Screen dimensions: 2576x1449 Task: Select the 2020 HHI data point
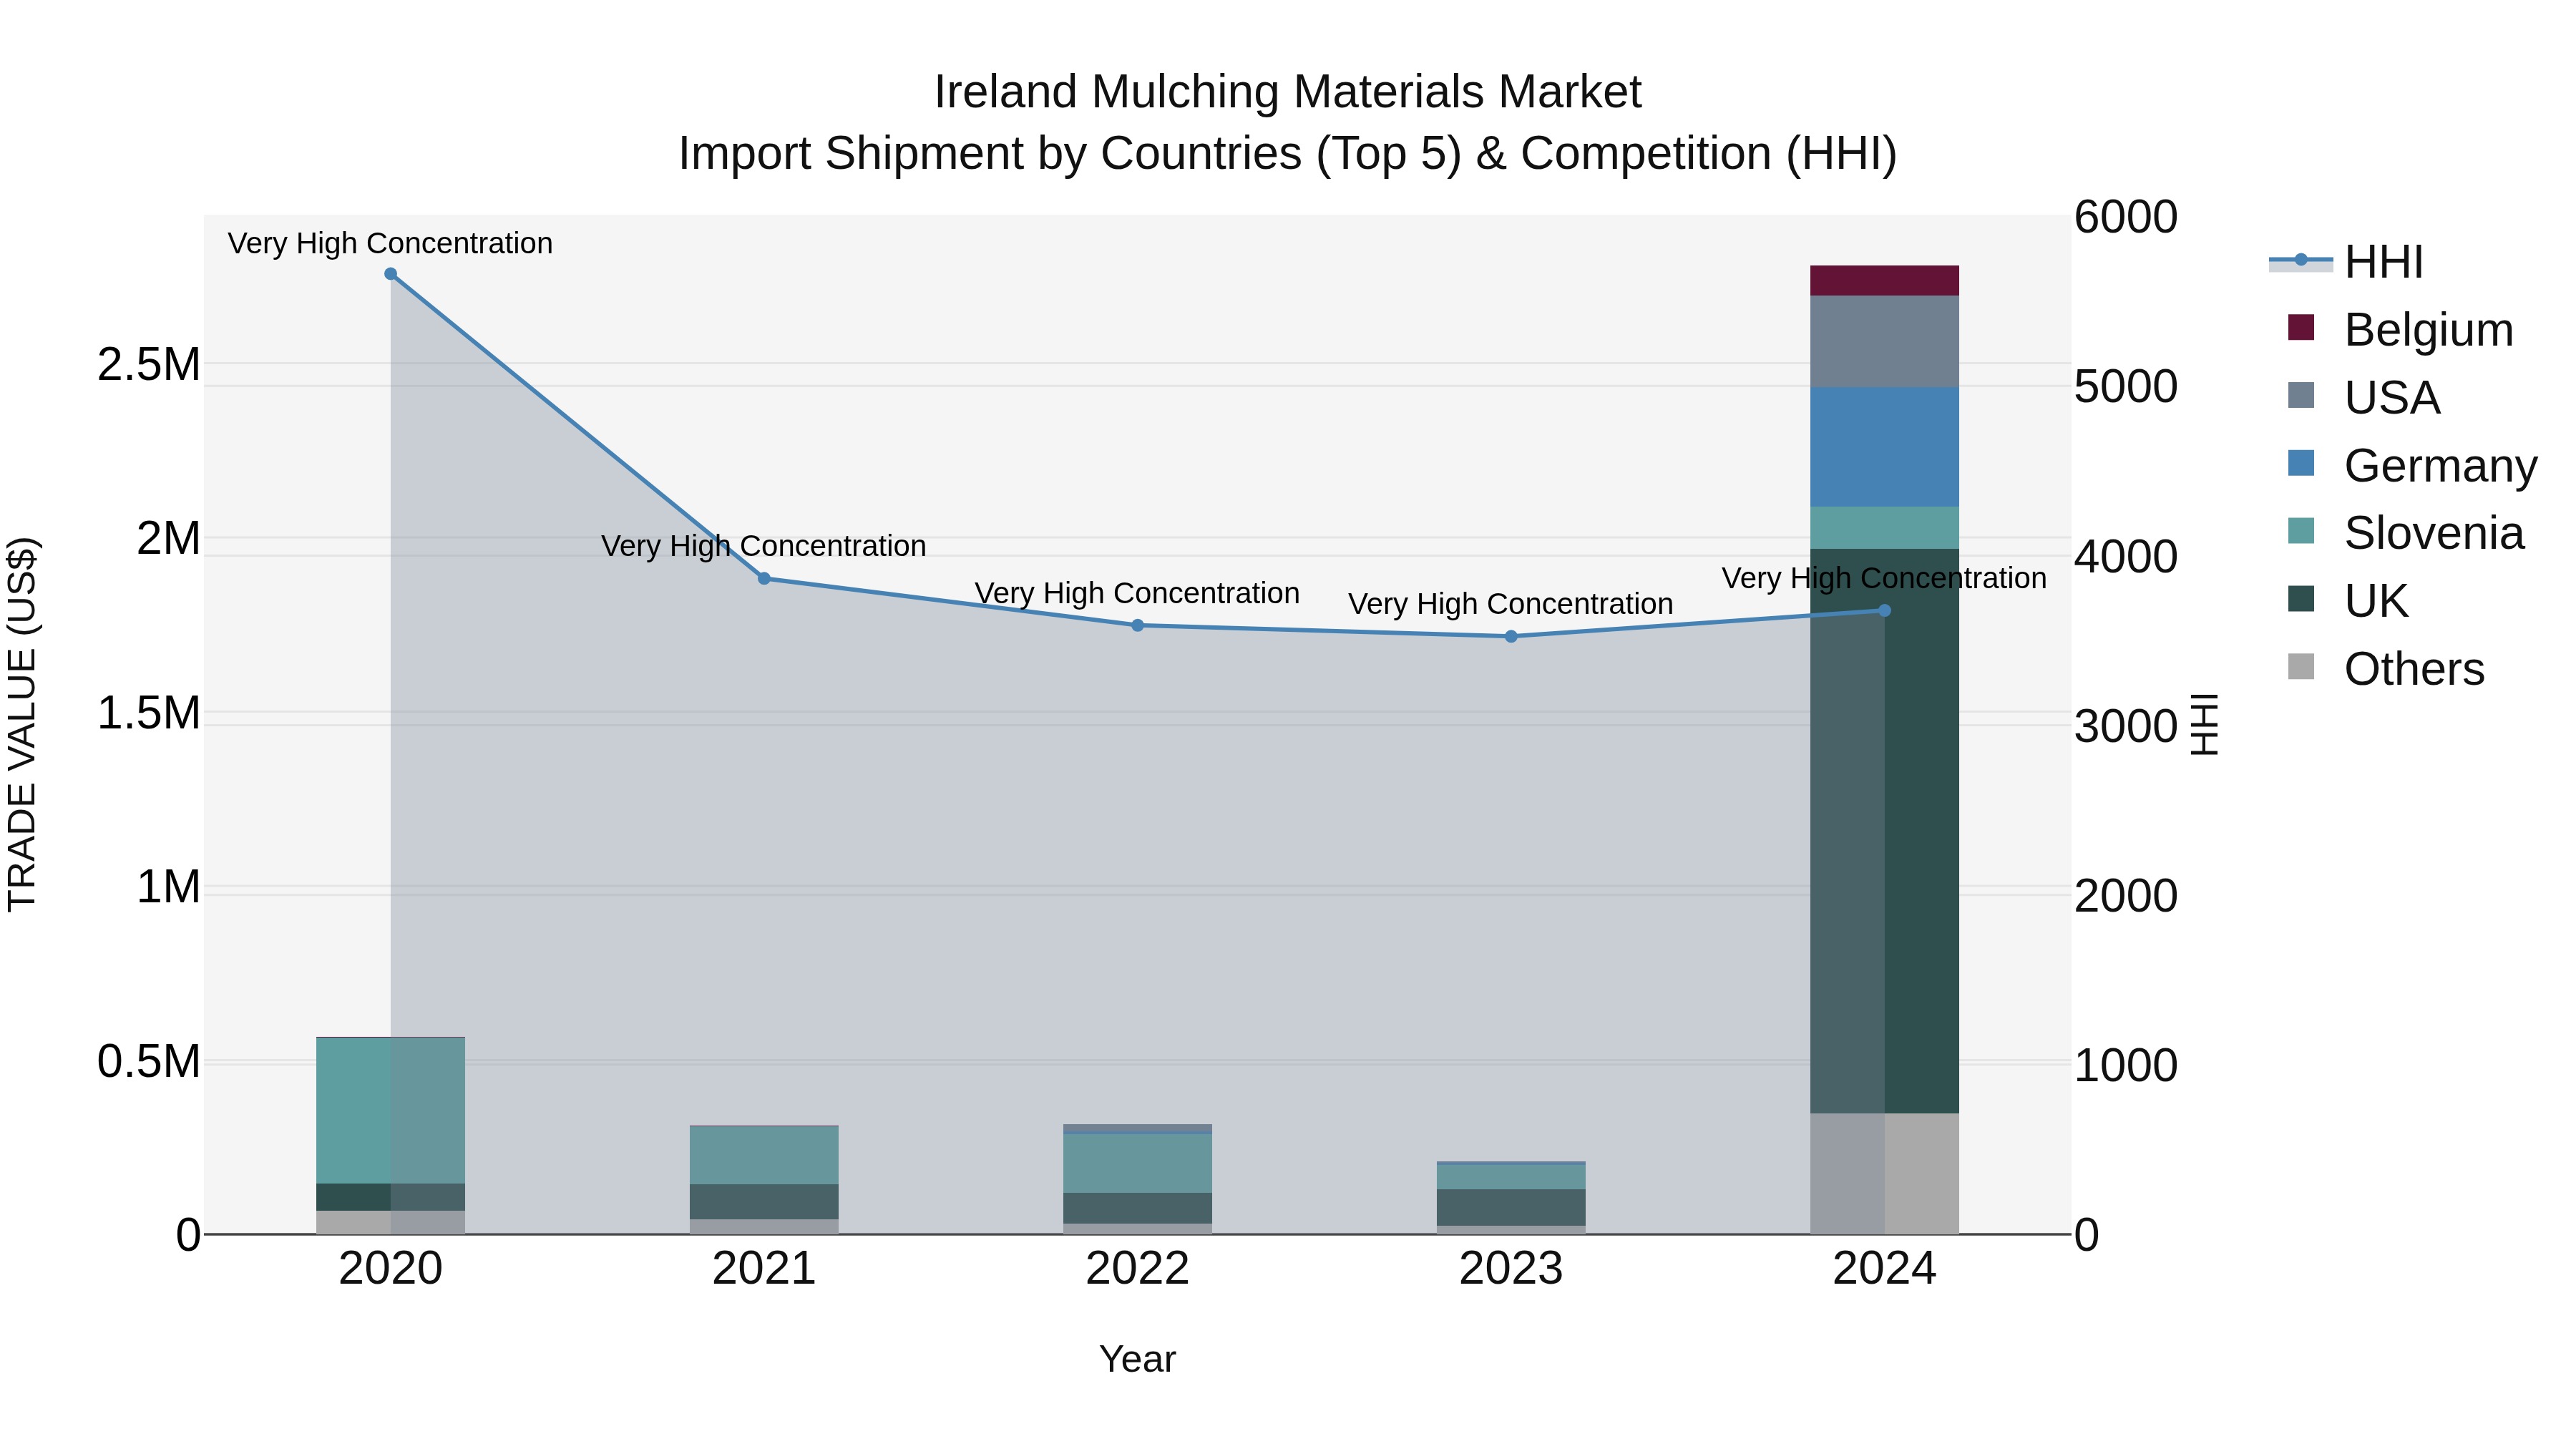pos(391,274)
